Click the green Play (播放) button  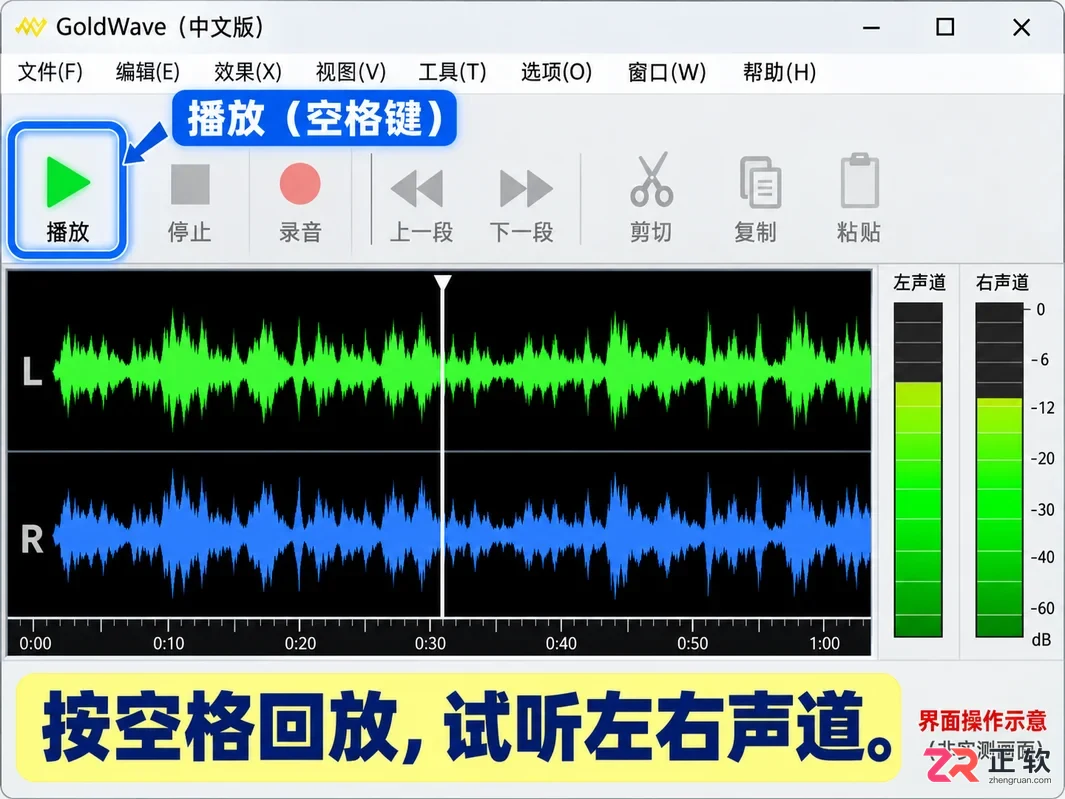pyautogui.click(x=67, y=191)
